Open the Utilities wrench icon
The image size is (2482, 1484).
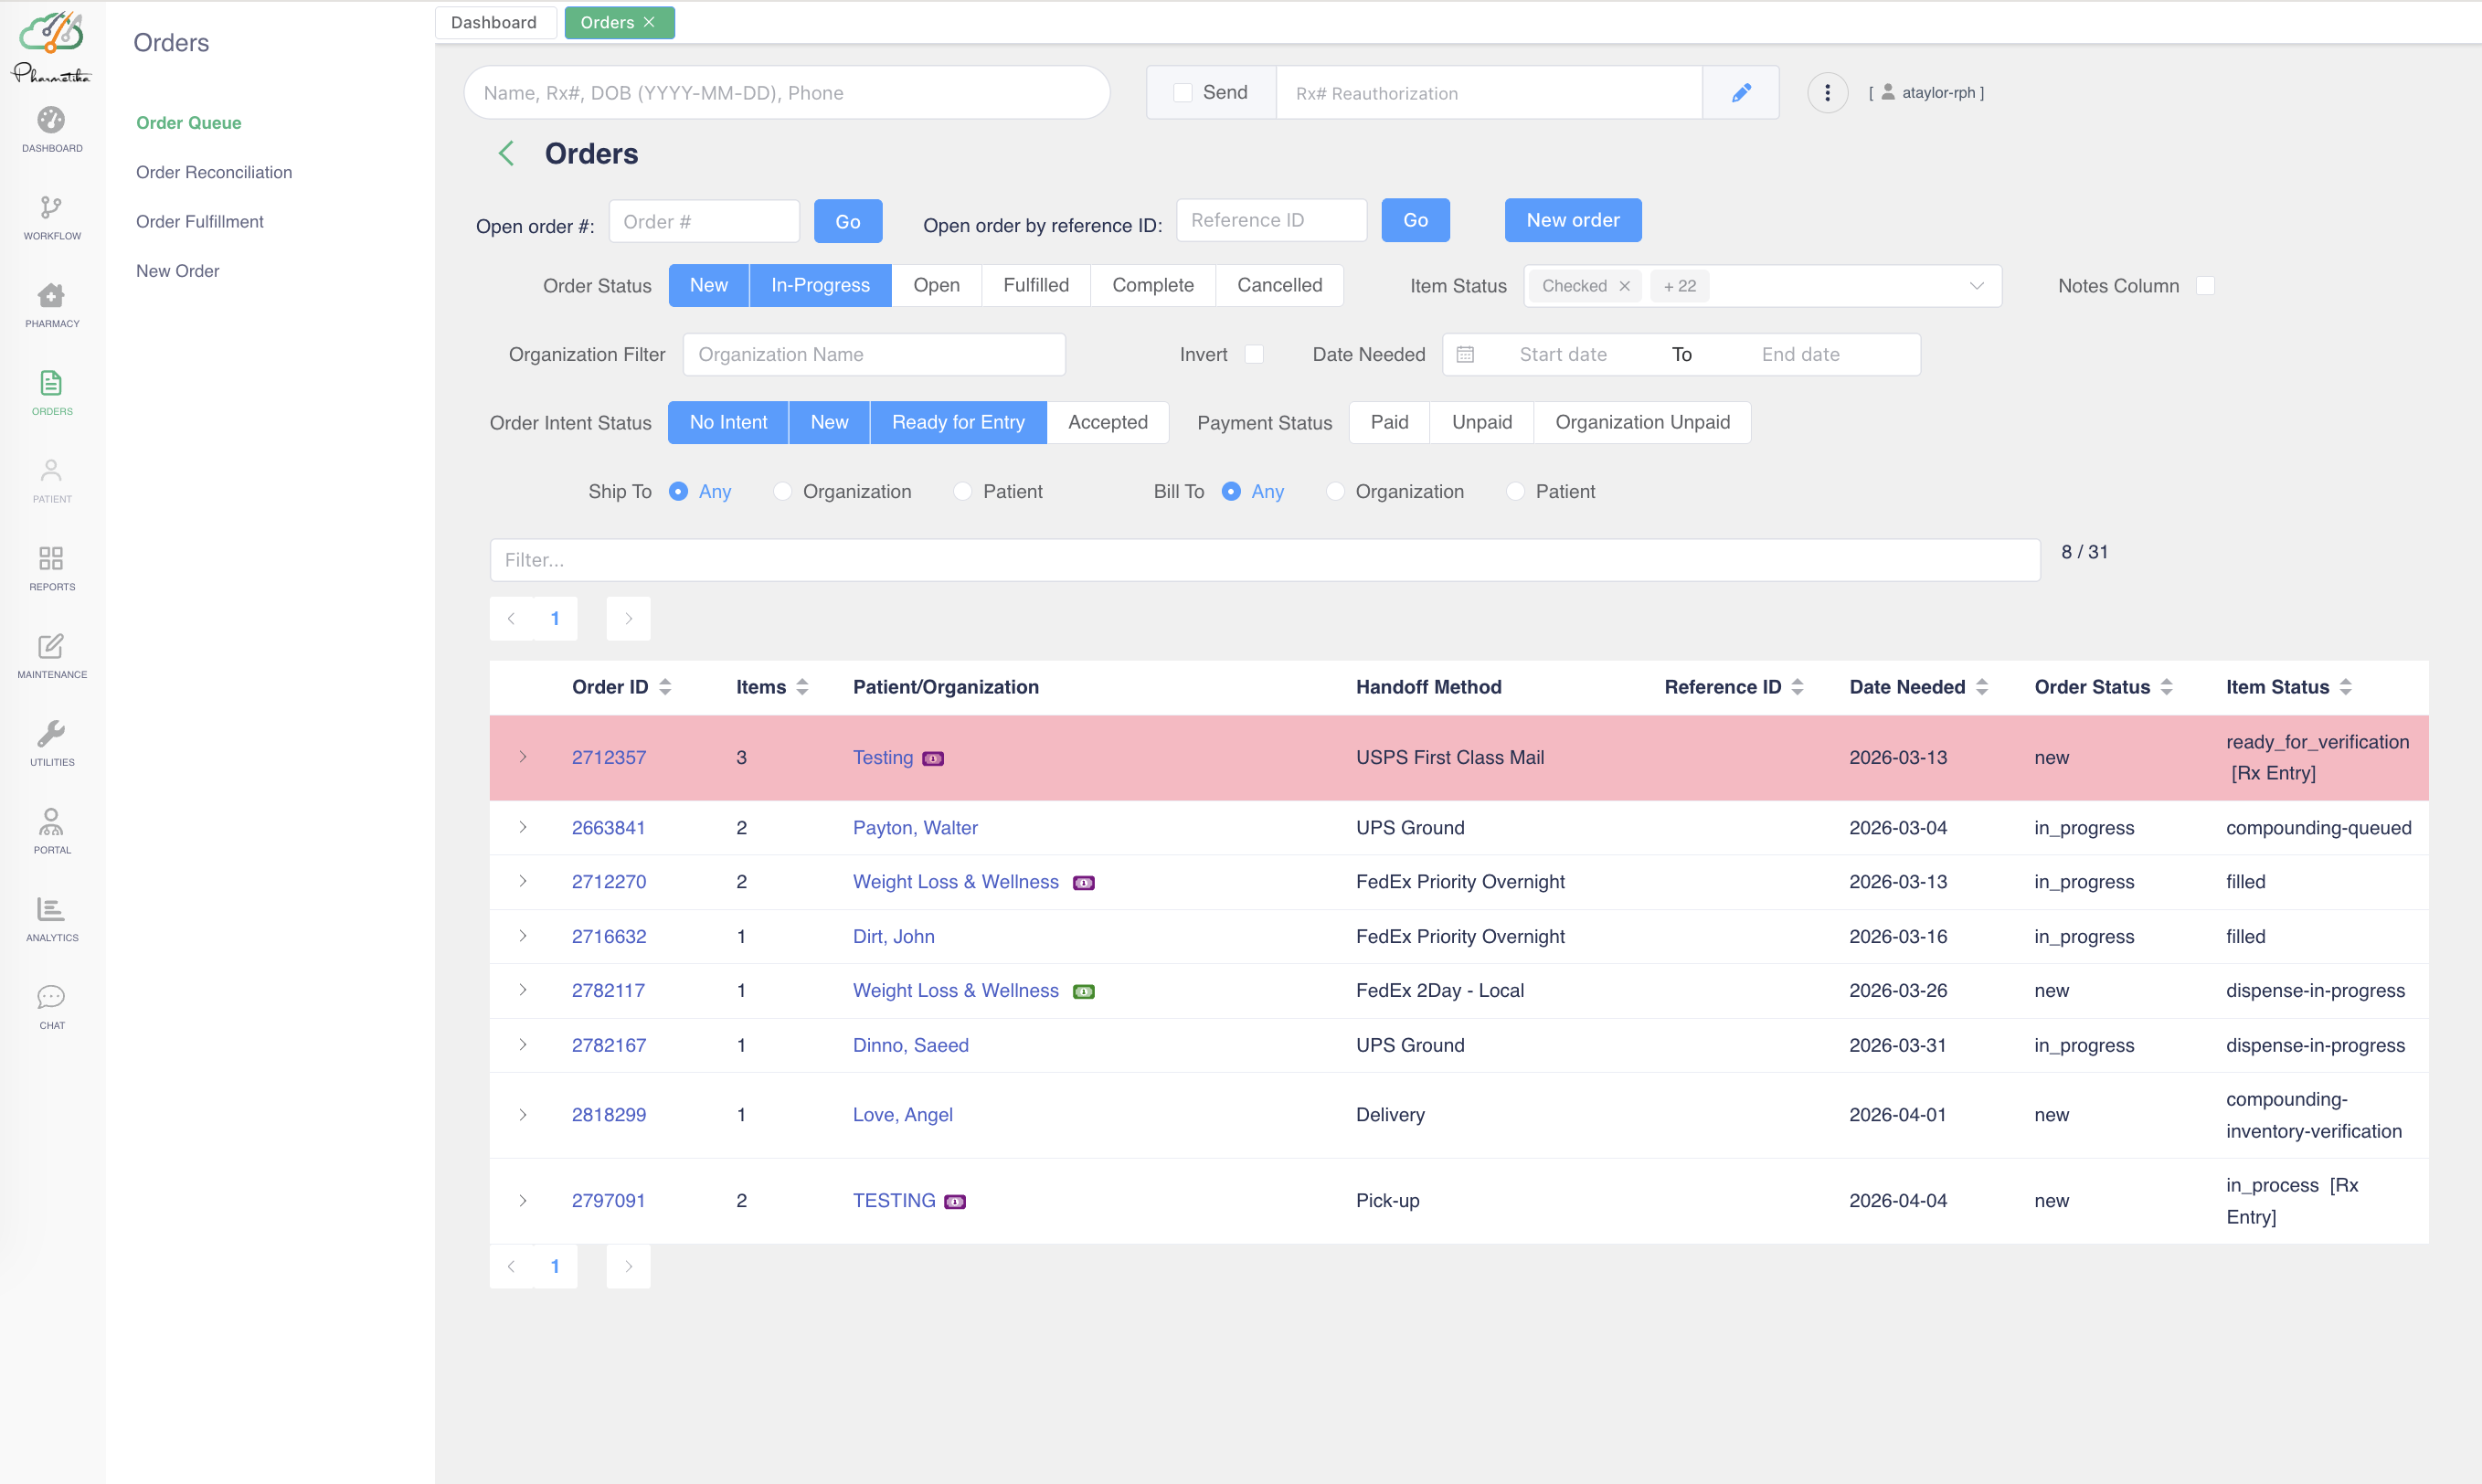pyautogui.click(x=51, y=733)
